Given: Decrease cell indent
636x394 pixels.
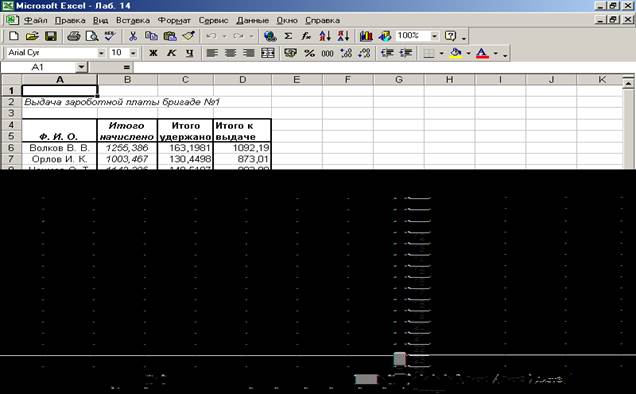Looking at the screenshot, I should click(x=387, y=53).
